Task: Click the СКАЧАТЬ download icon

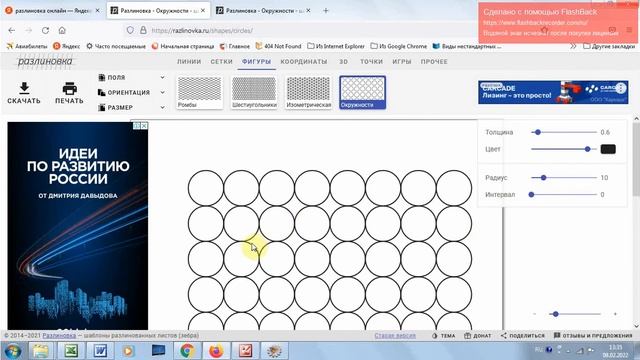Action: point(24,88)
